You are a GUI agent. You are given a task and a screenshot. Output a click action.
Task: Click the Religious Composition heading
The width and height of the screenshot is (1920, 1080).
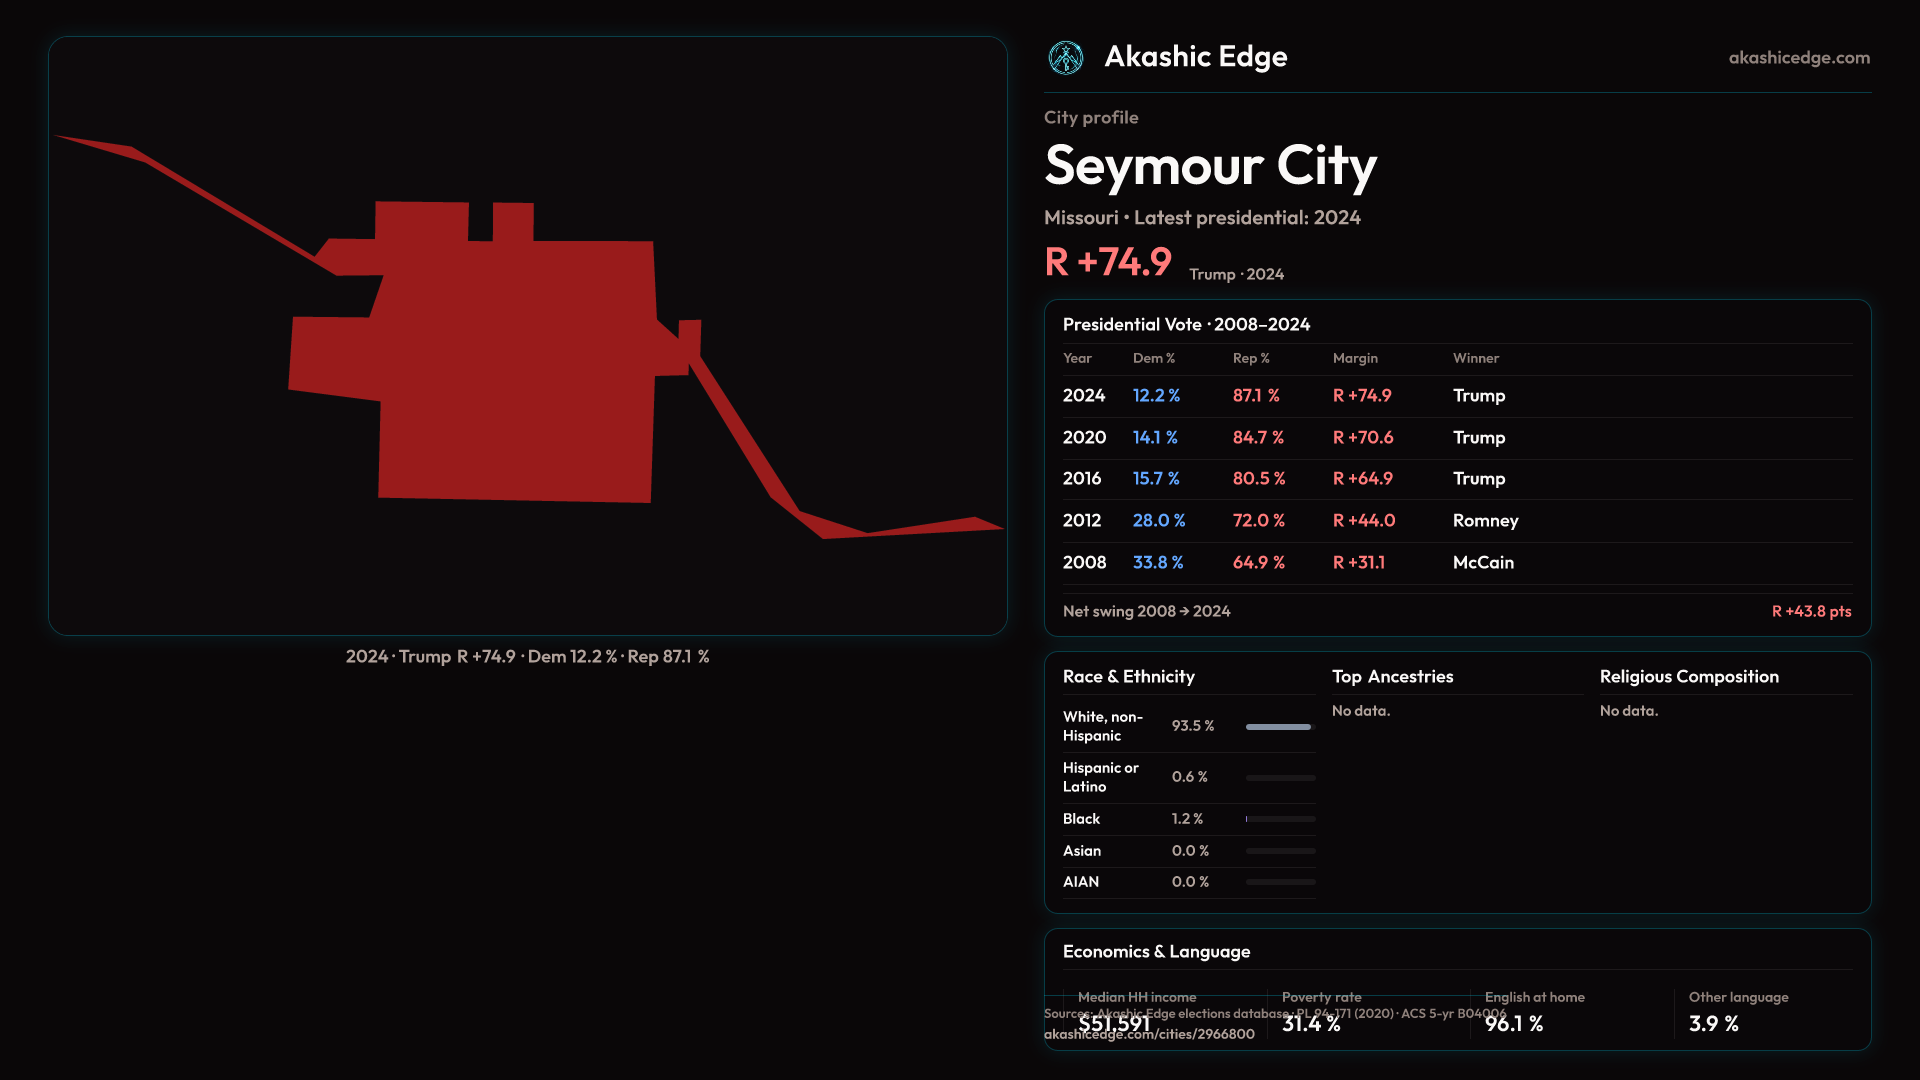tap(1688, 677)
